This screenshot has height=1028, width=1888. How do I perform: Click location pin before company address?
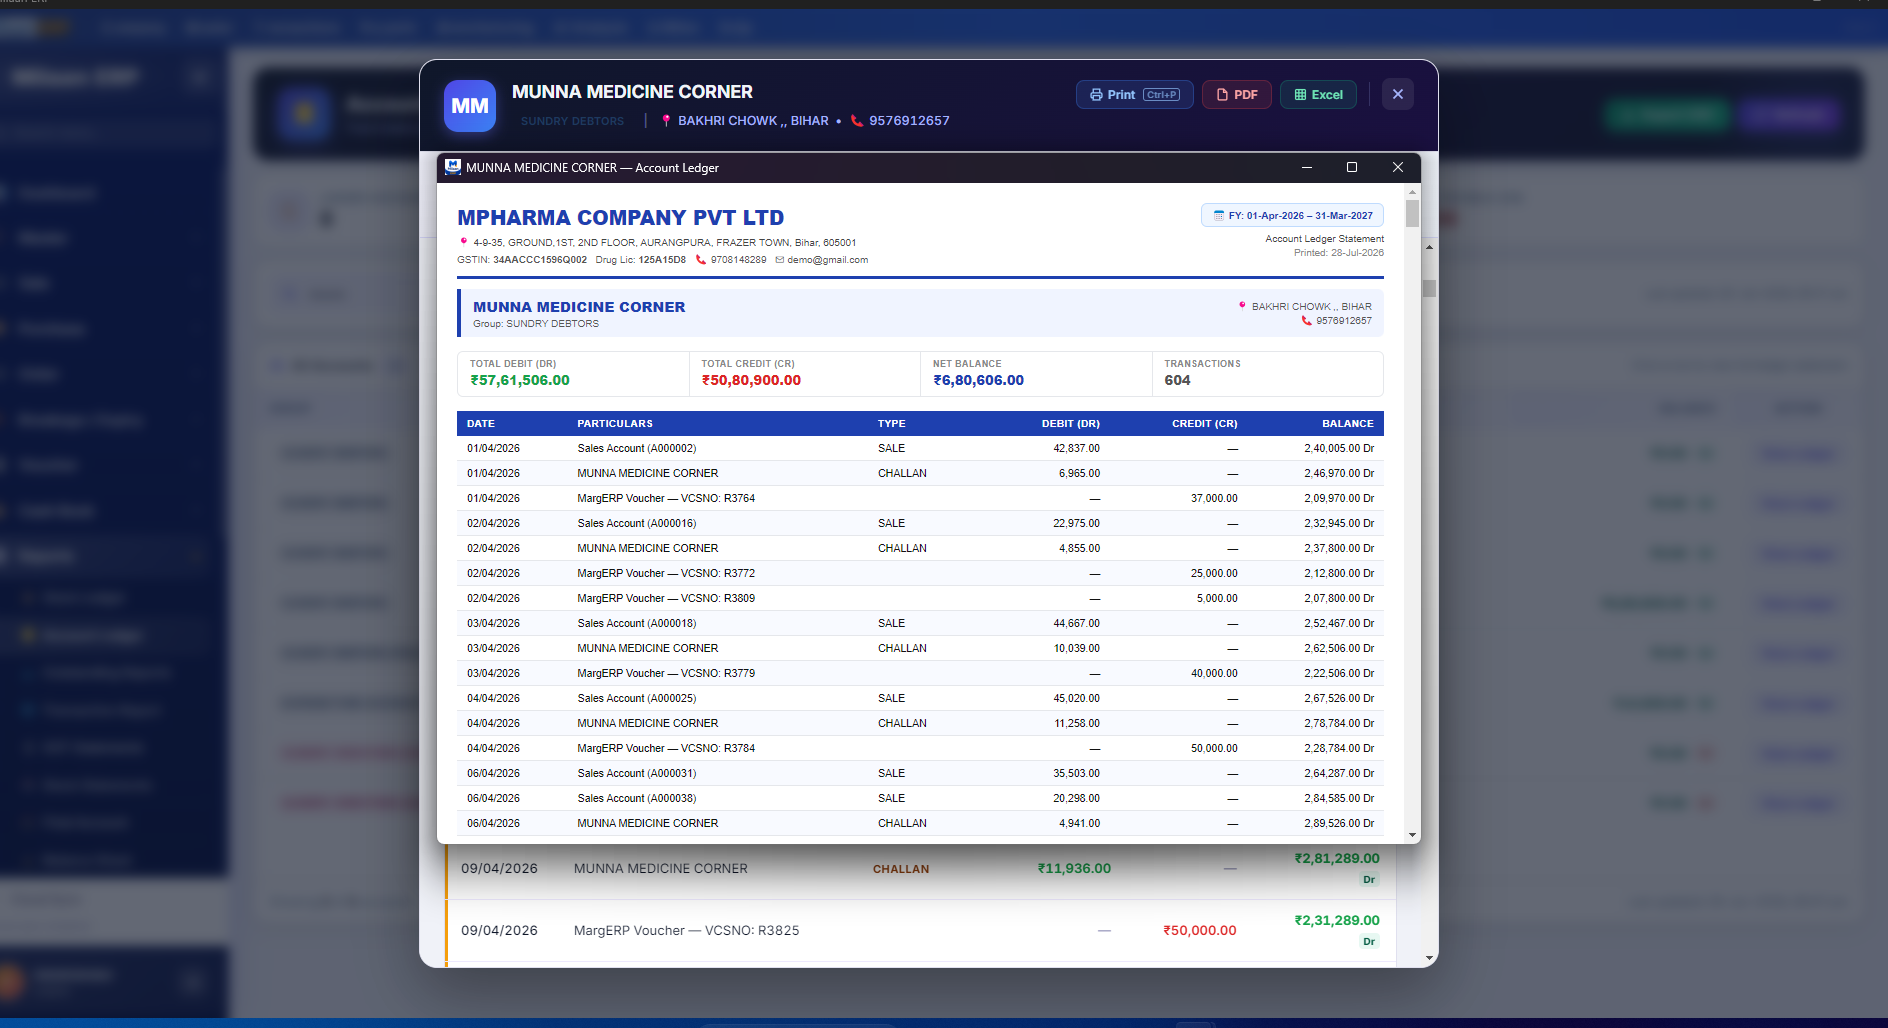tap(463, 242)
